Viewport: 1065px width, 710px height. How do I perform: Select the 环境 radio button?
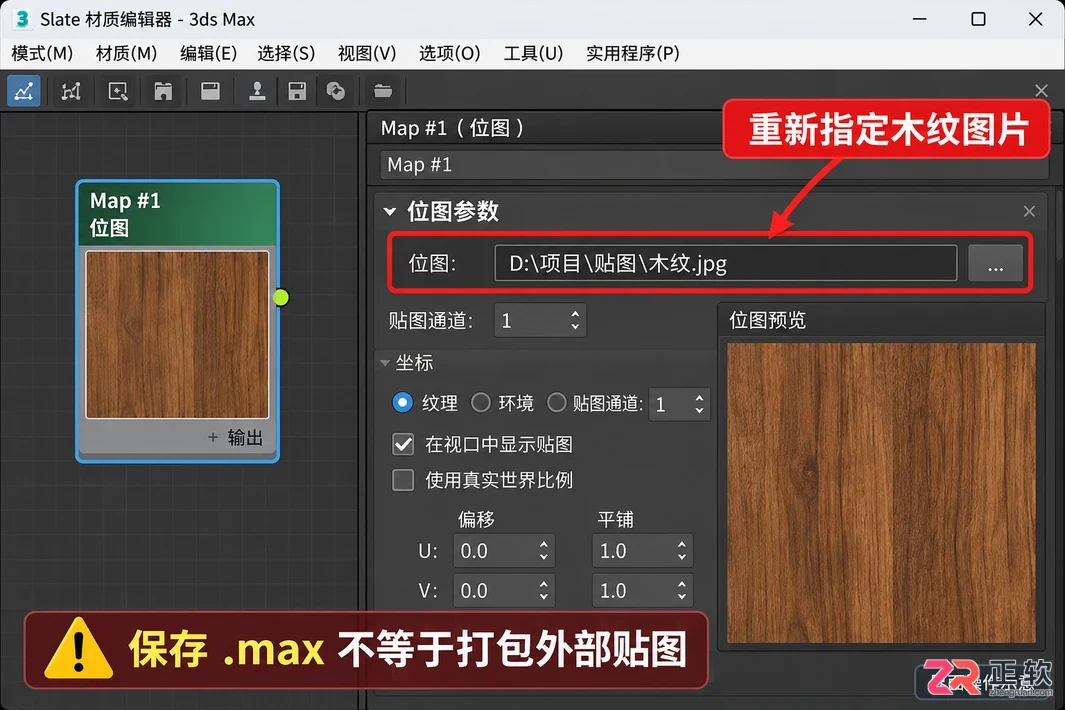point(481,403)
